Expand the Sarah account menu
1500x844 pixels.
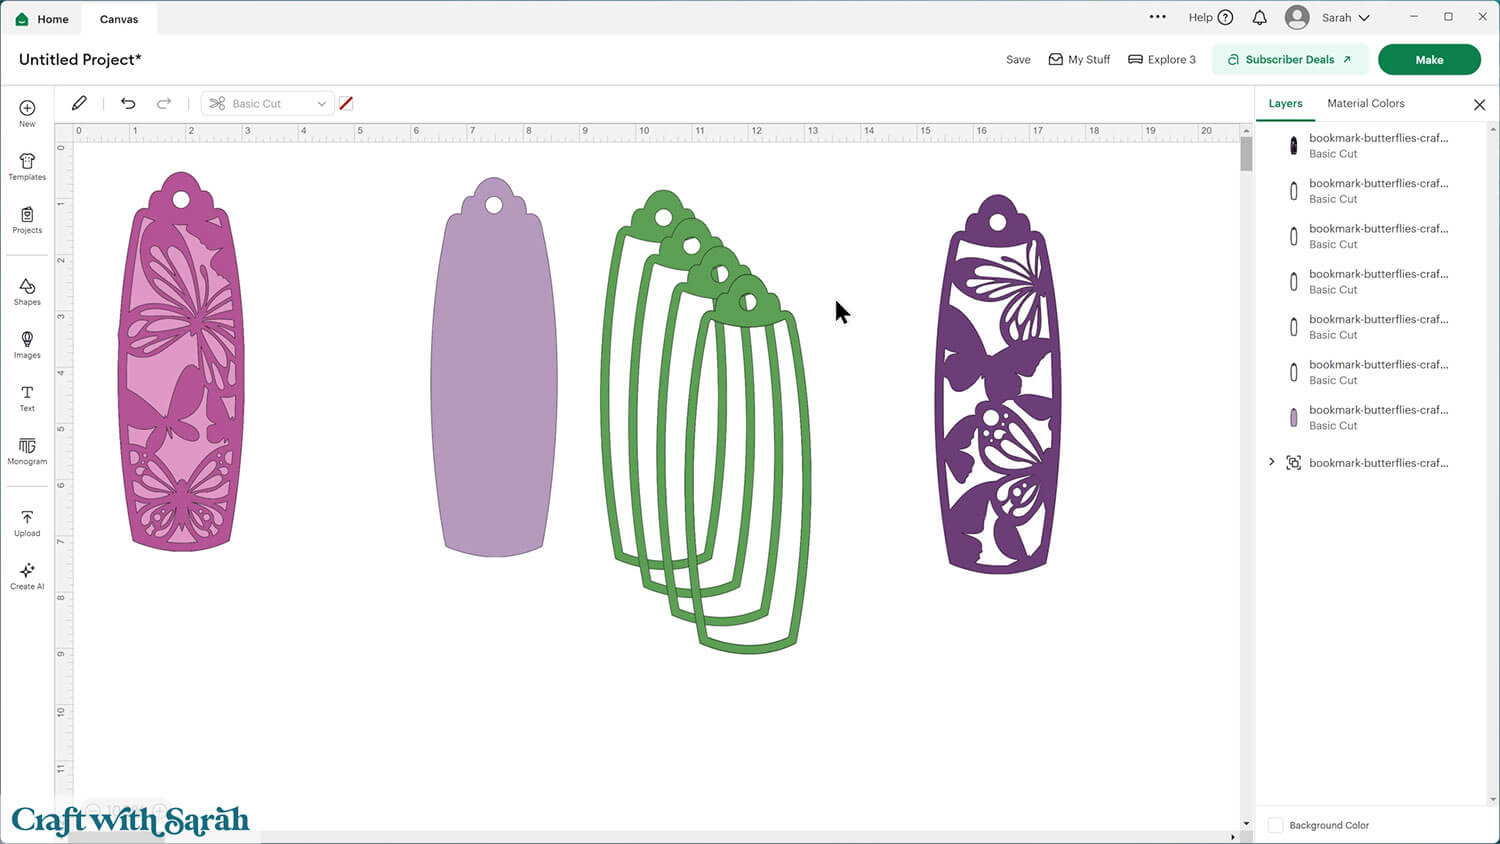(1346, 17)
